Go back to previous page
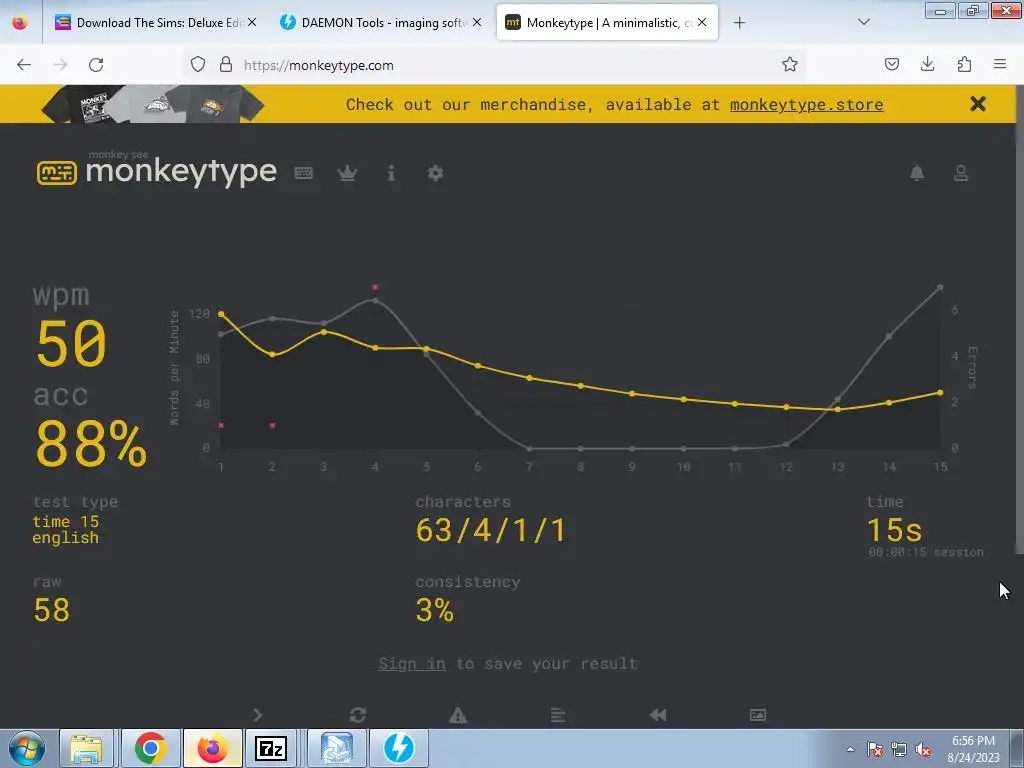Screen dimensions: 1024x768 pyautogui.click(x=24, y=65)
